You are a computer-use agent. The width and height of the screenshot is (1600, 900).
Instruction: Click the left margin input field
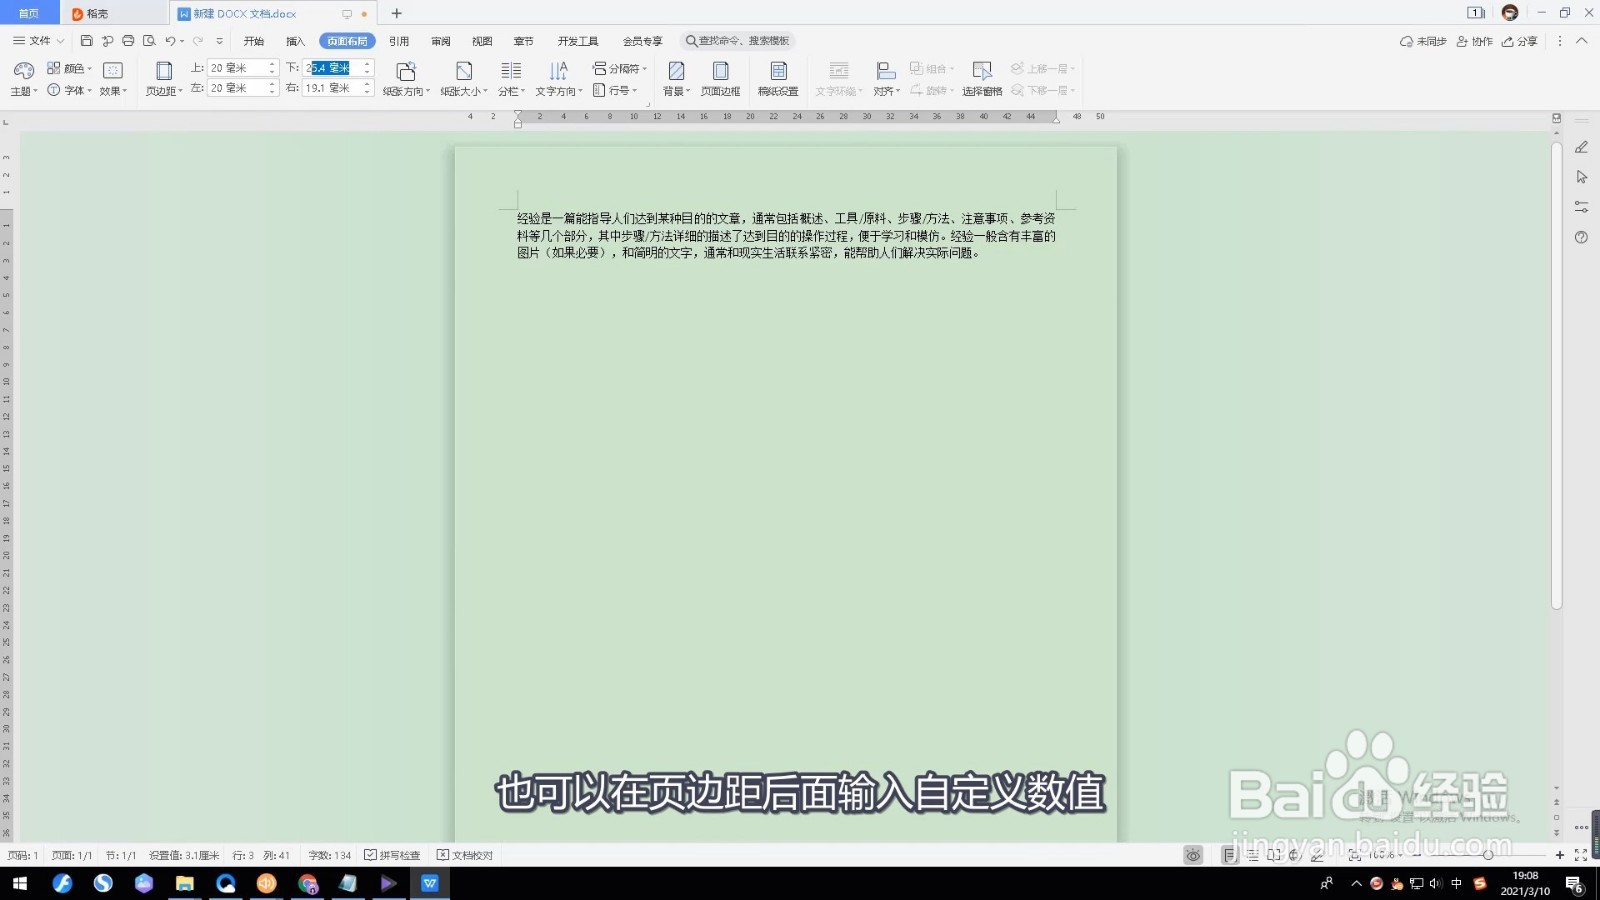click(x=243, y=88)
